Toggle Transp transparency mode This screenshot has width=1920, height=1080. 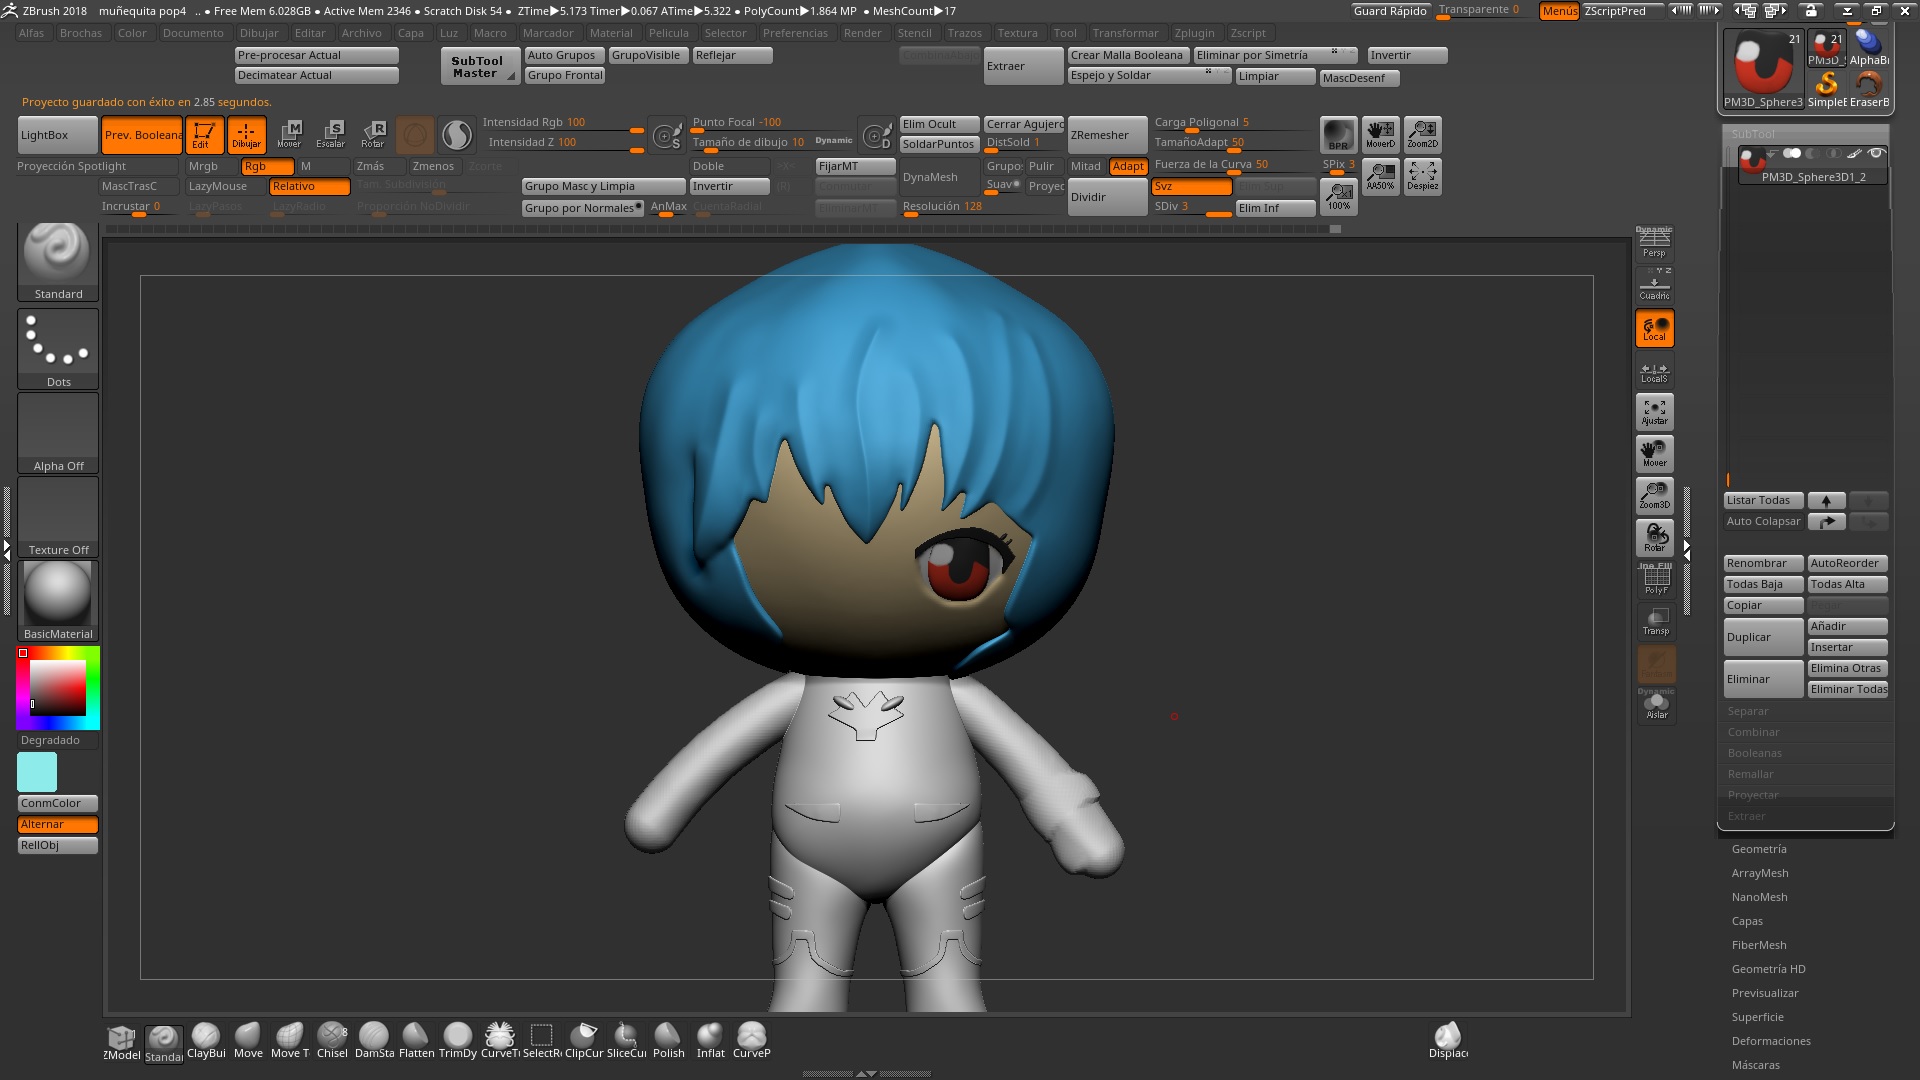click(x=1655, y=622)
